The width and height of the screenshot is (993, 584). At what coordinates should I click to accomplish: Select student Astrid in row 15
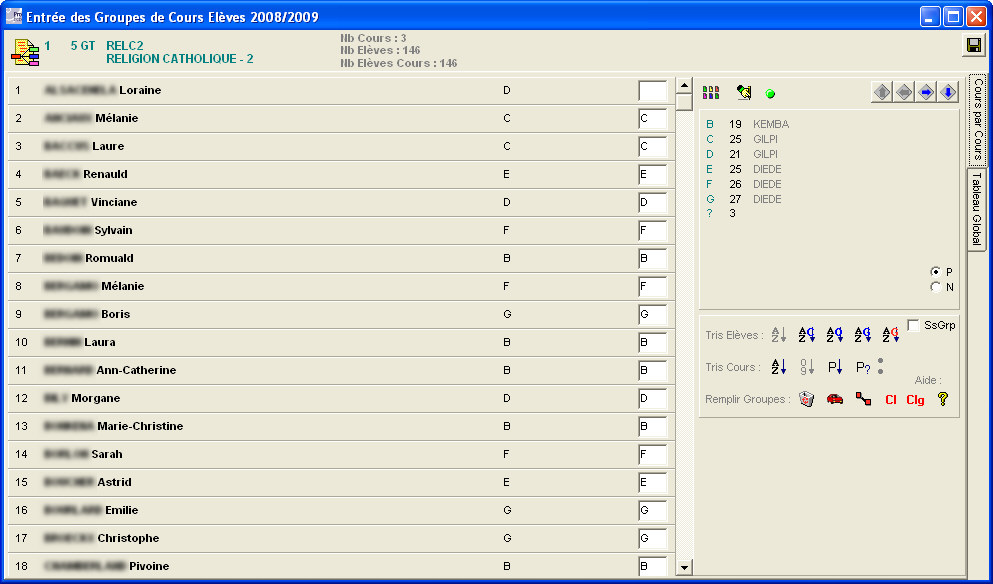(x=341, y=482)
